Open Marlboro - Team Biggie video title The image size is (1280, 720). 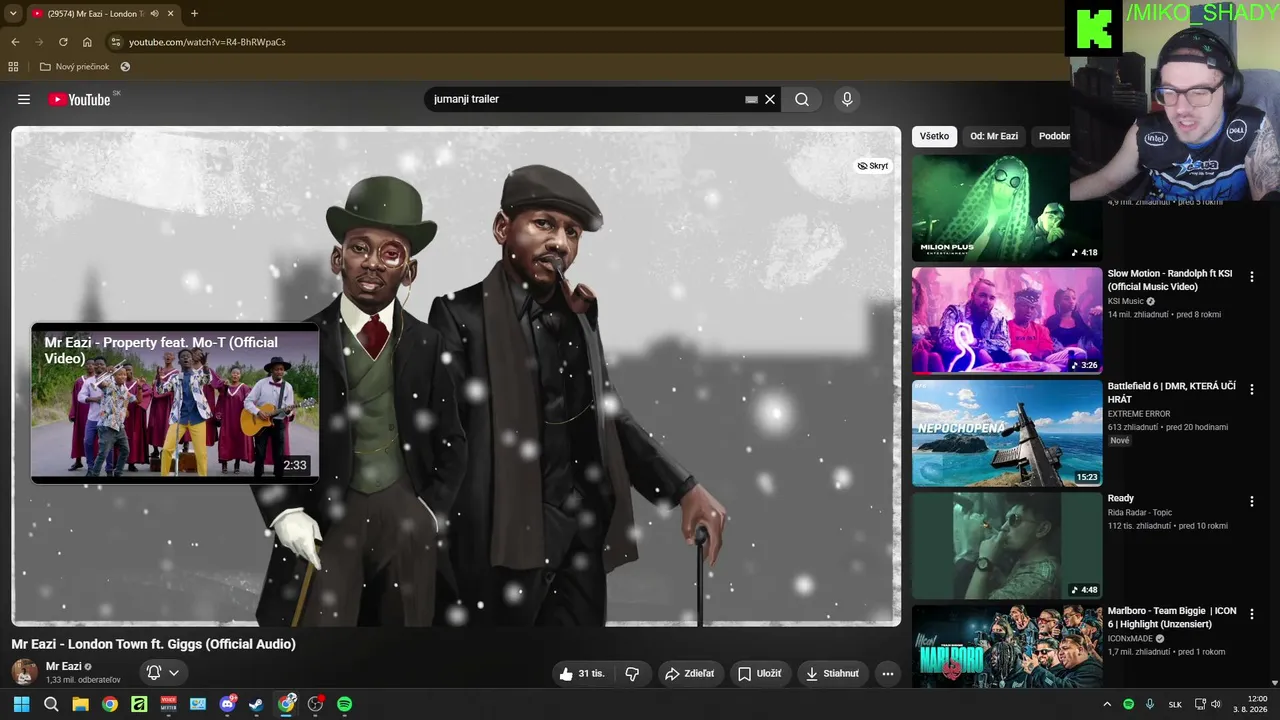click(1172, 617)
